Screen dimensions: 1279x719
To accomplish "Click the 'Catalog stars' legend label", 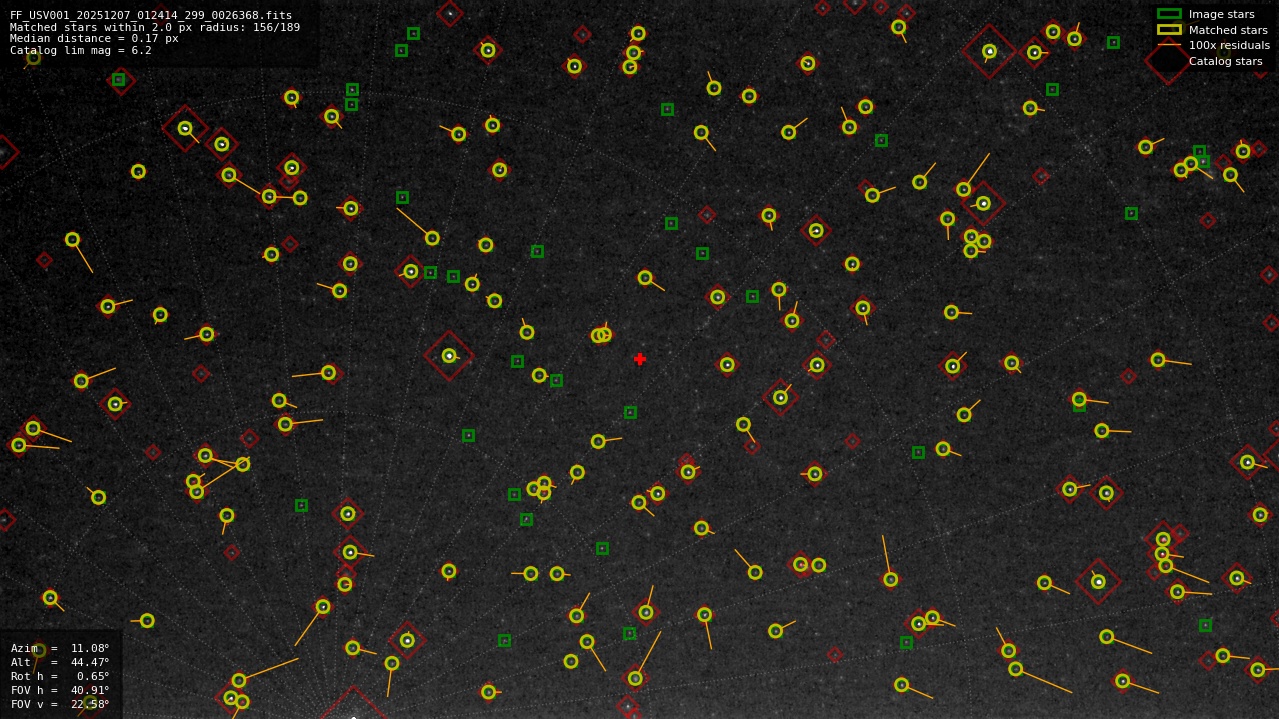I will [1225, 61].
